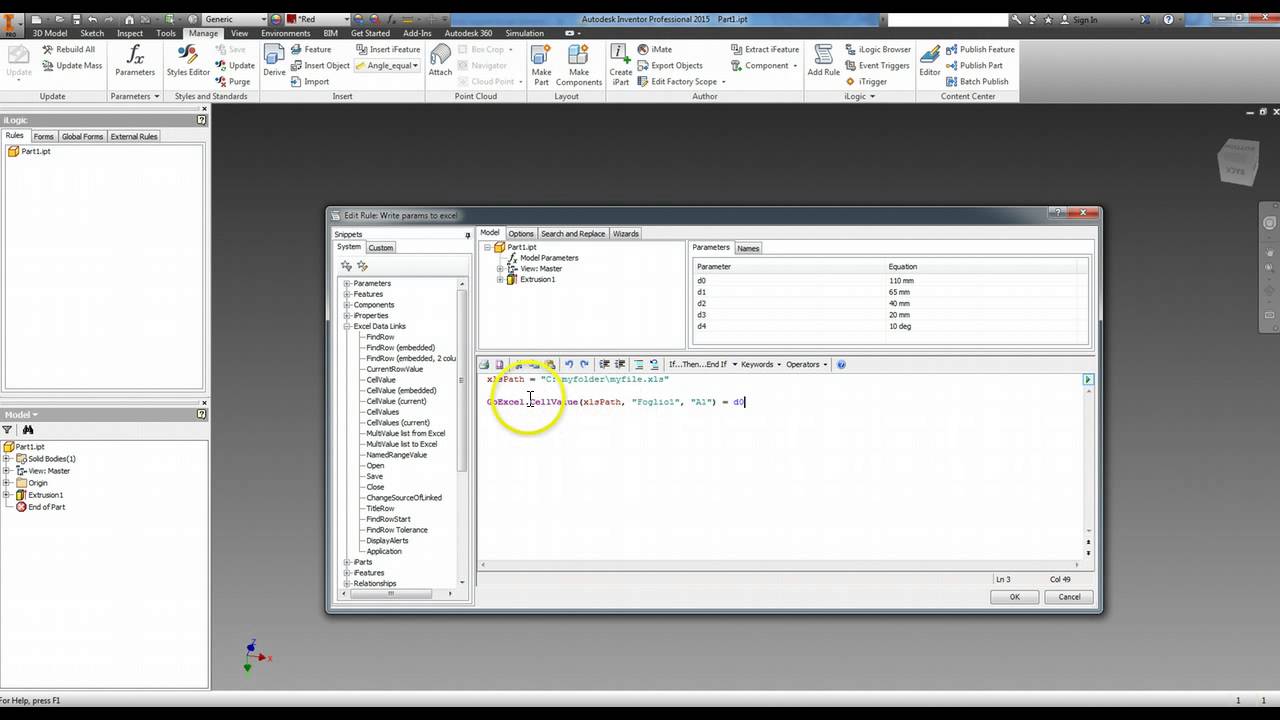The width and height of the screenshot is (1280, 720).
Task: Click Import in the Insert panel
Action: [310, 82]
